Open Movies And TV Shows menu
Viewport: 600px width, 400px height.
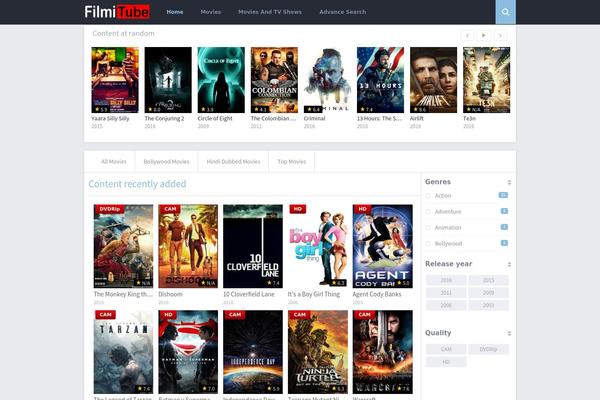(270, 12)
